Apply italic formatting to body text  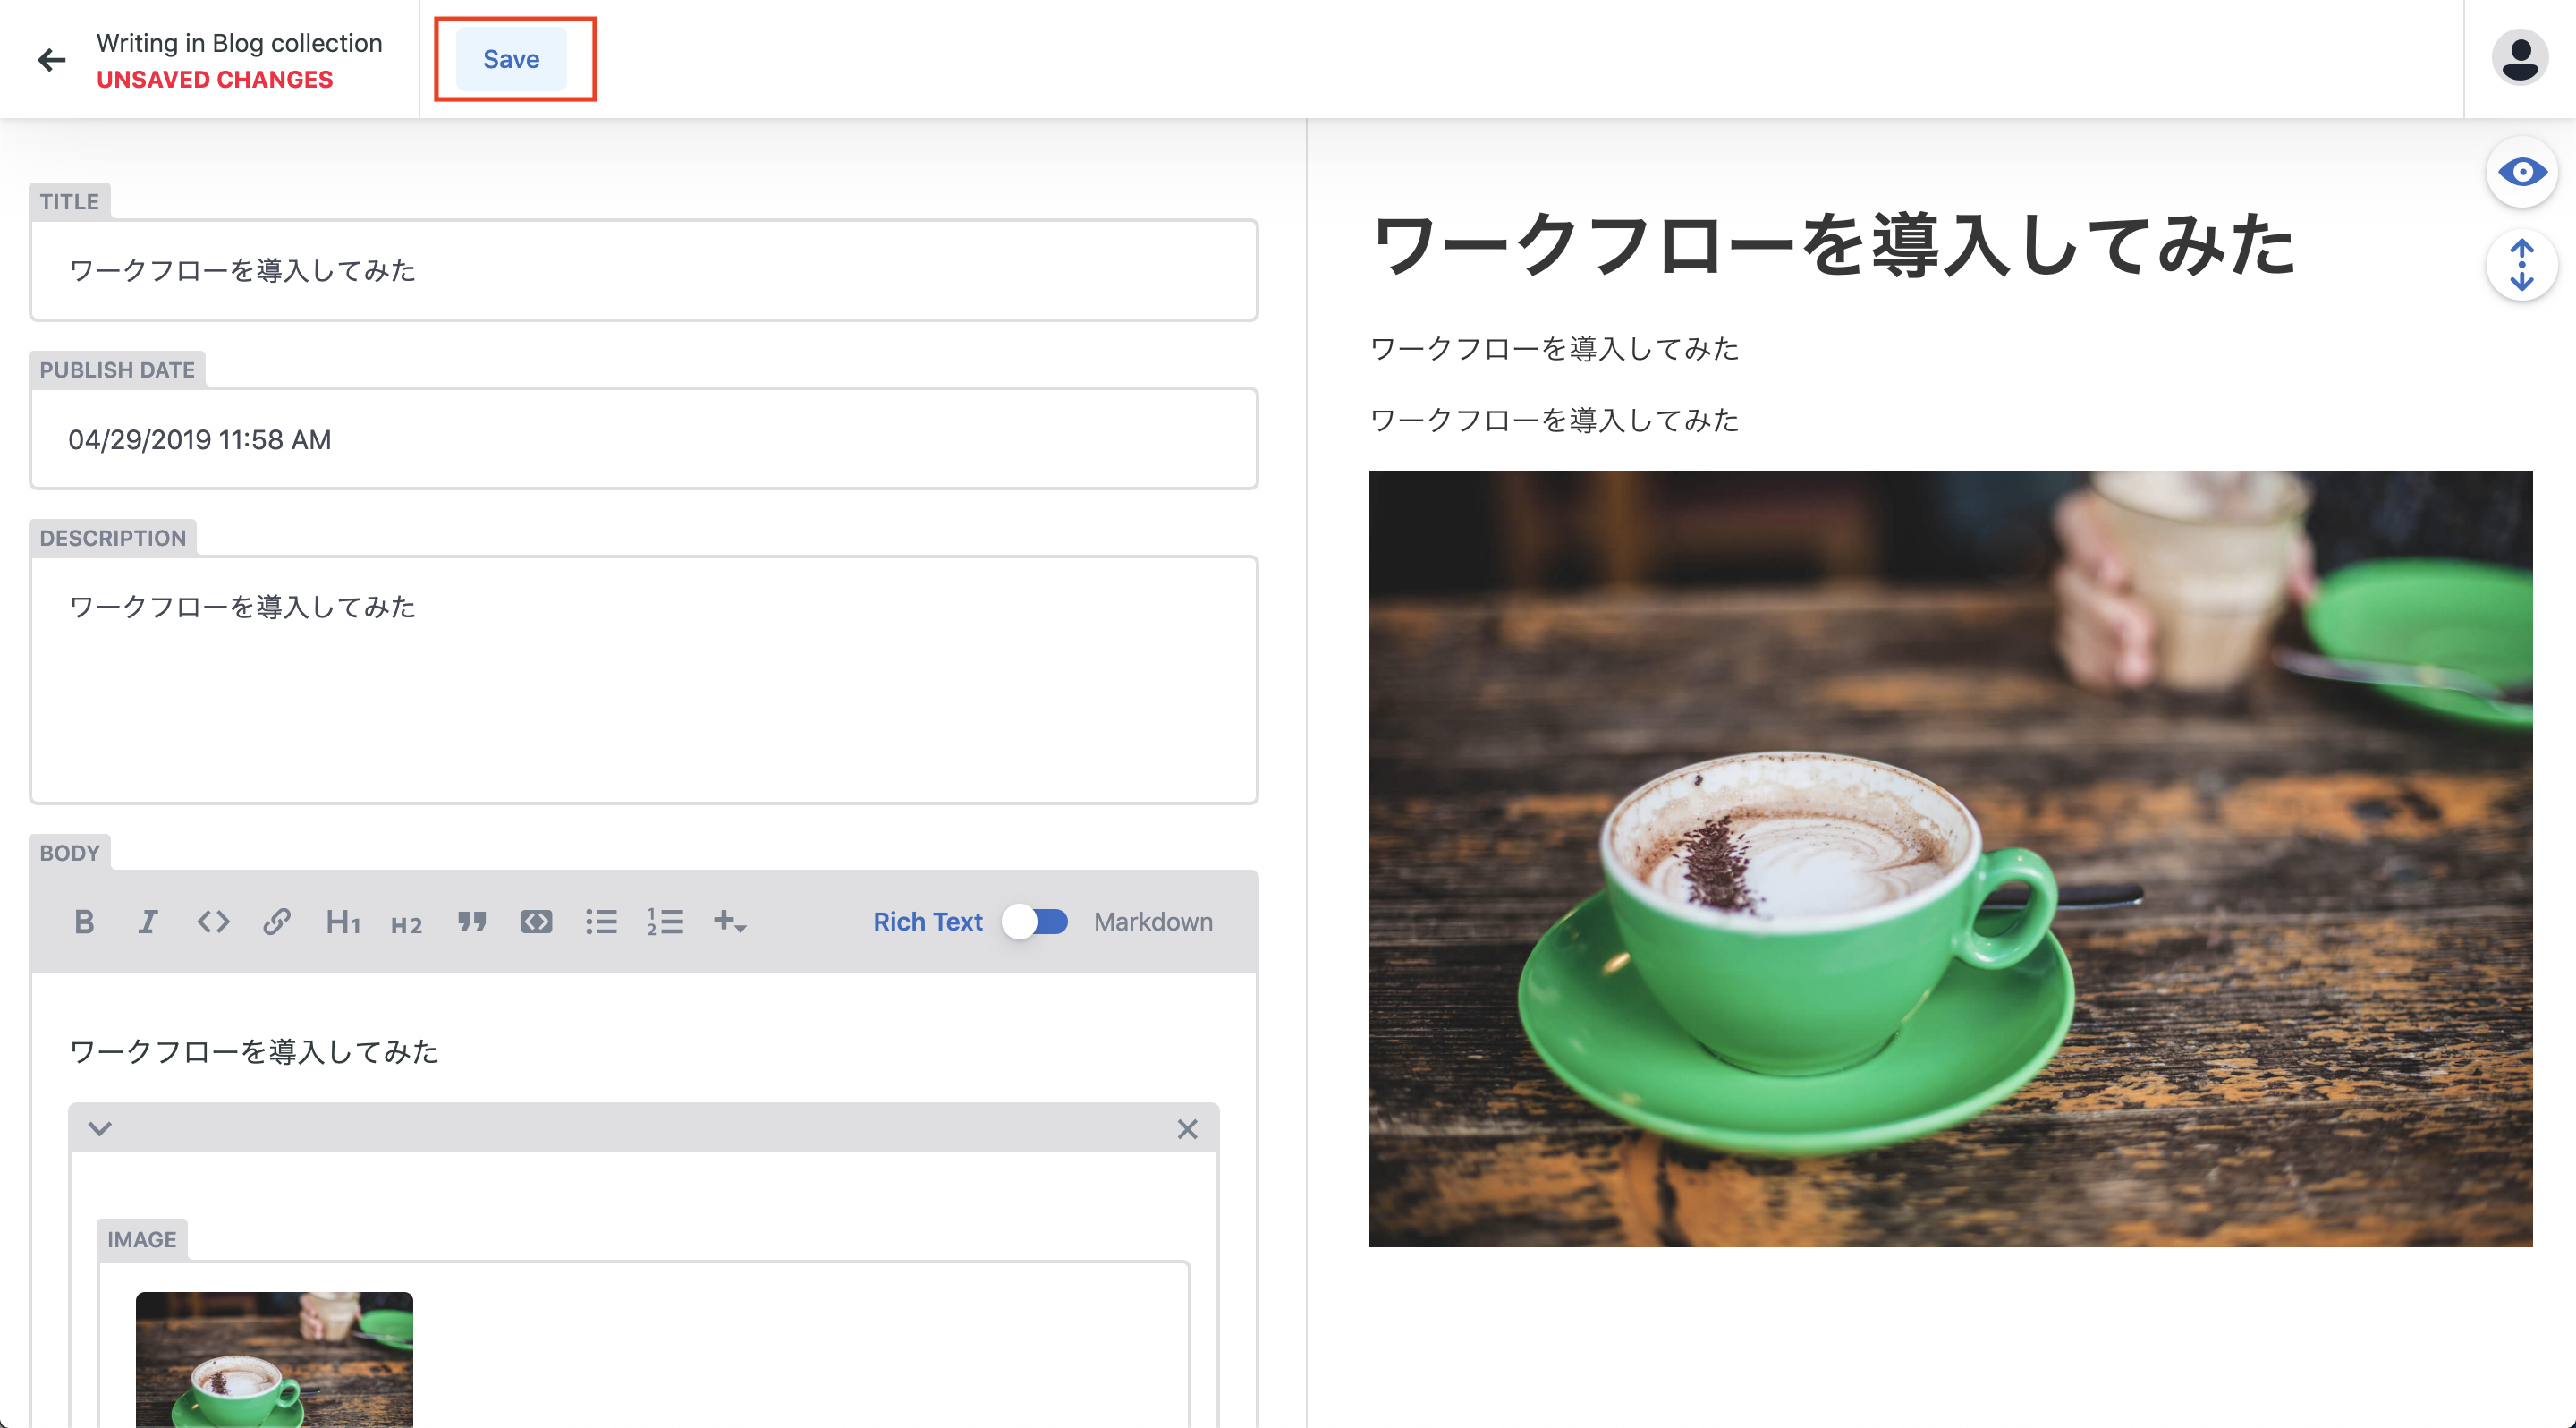coord(148,921)
